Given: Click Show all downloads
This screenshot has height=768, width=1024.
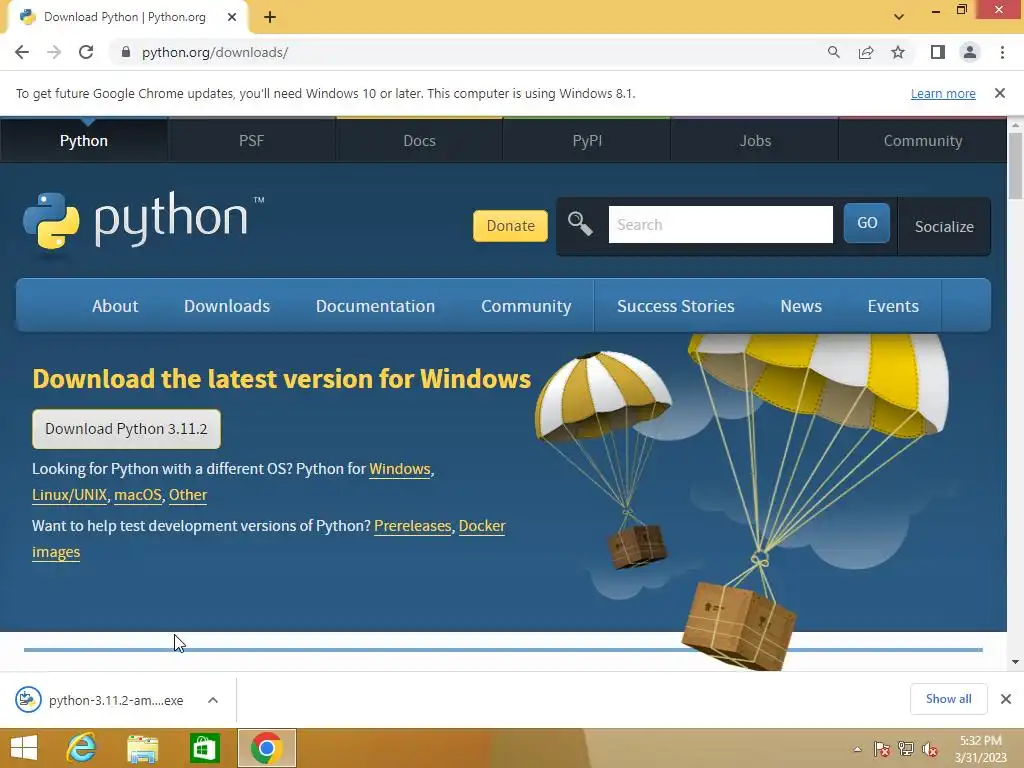Looking at the screenshot, I should 948,699.
